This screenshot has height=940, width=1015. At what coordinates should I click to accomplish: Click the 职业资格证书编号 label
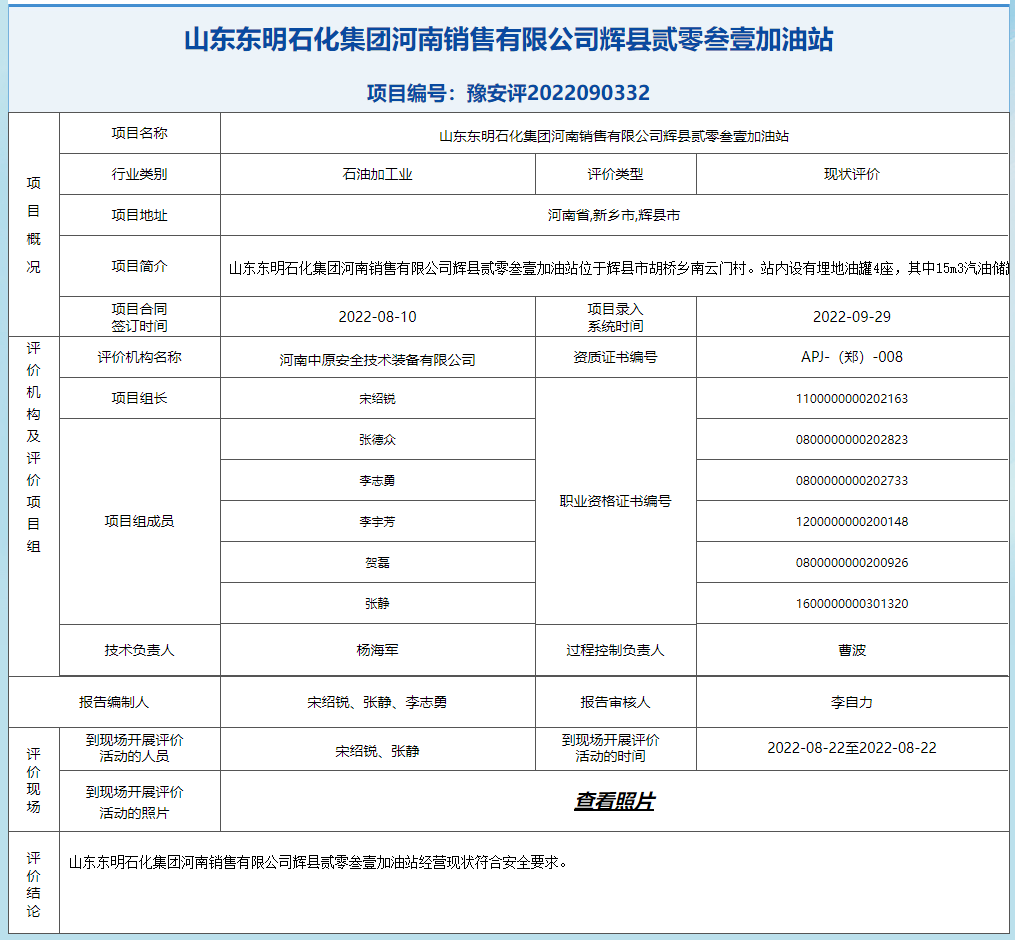(616, 501)
